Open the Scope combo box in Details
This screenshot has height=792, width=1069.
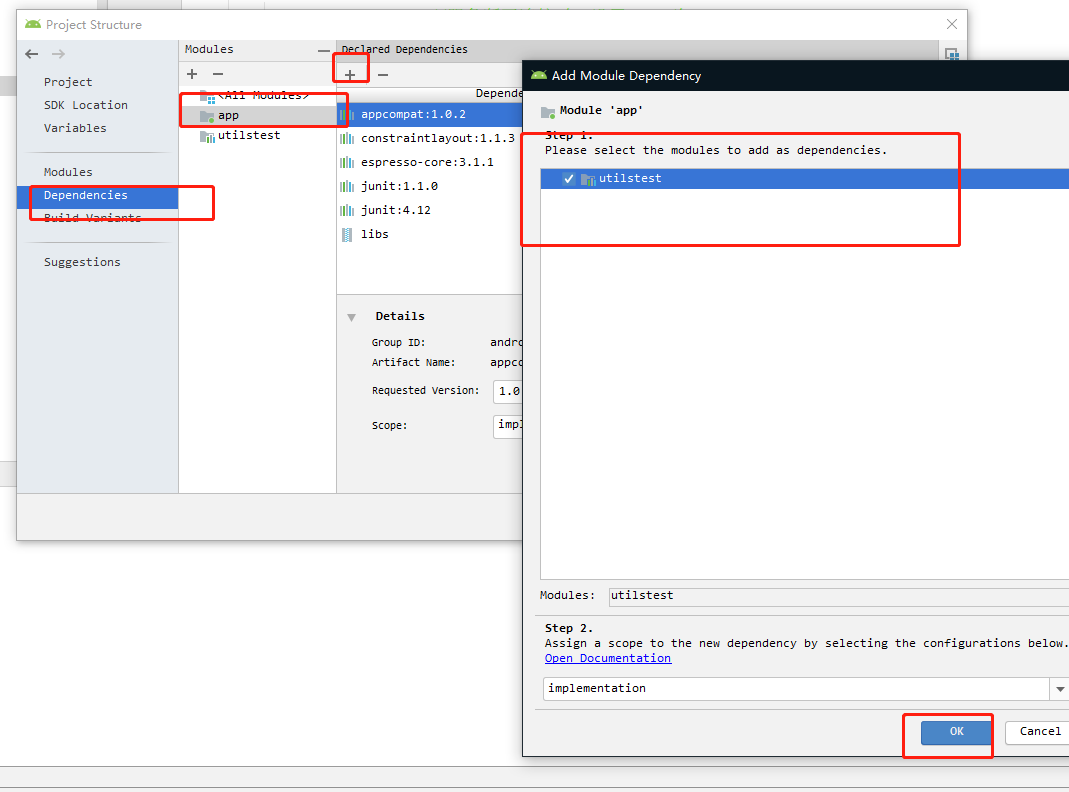508,425
